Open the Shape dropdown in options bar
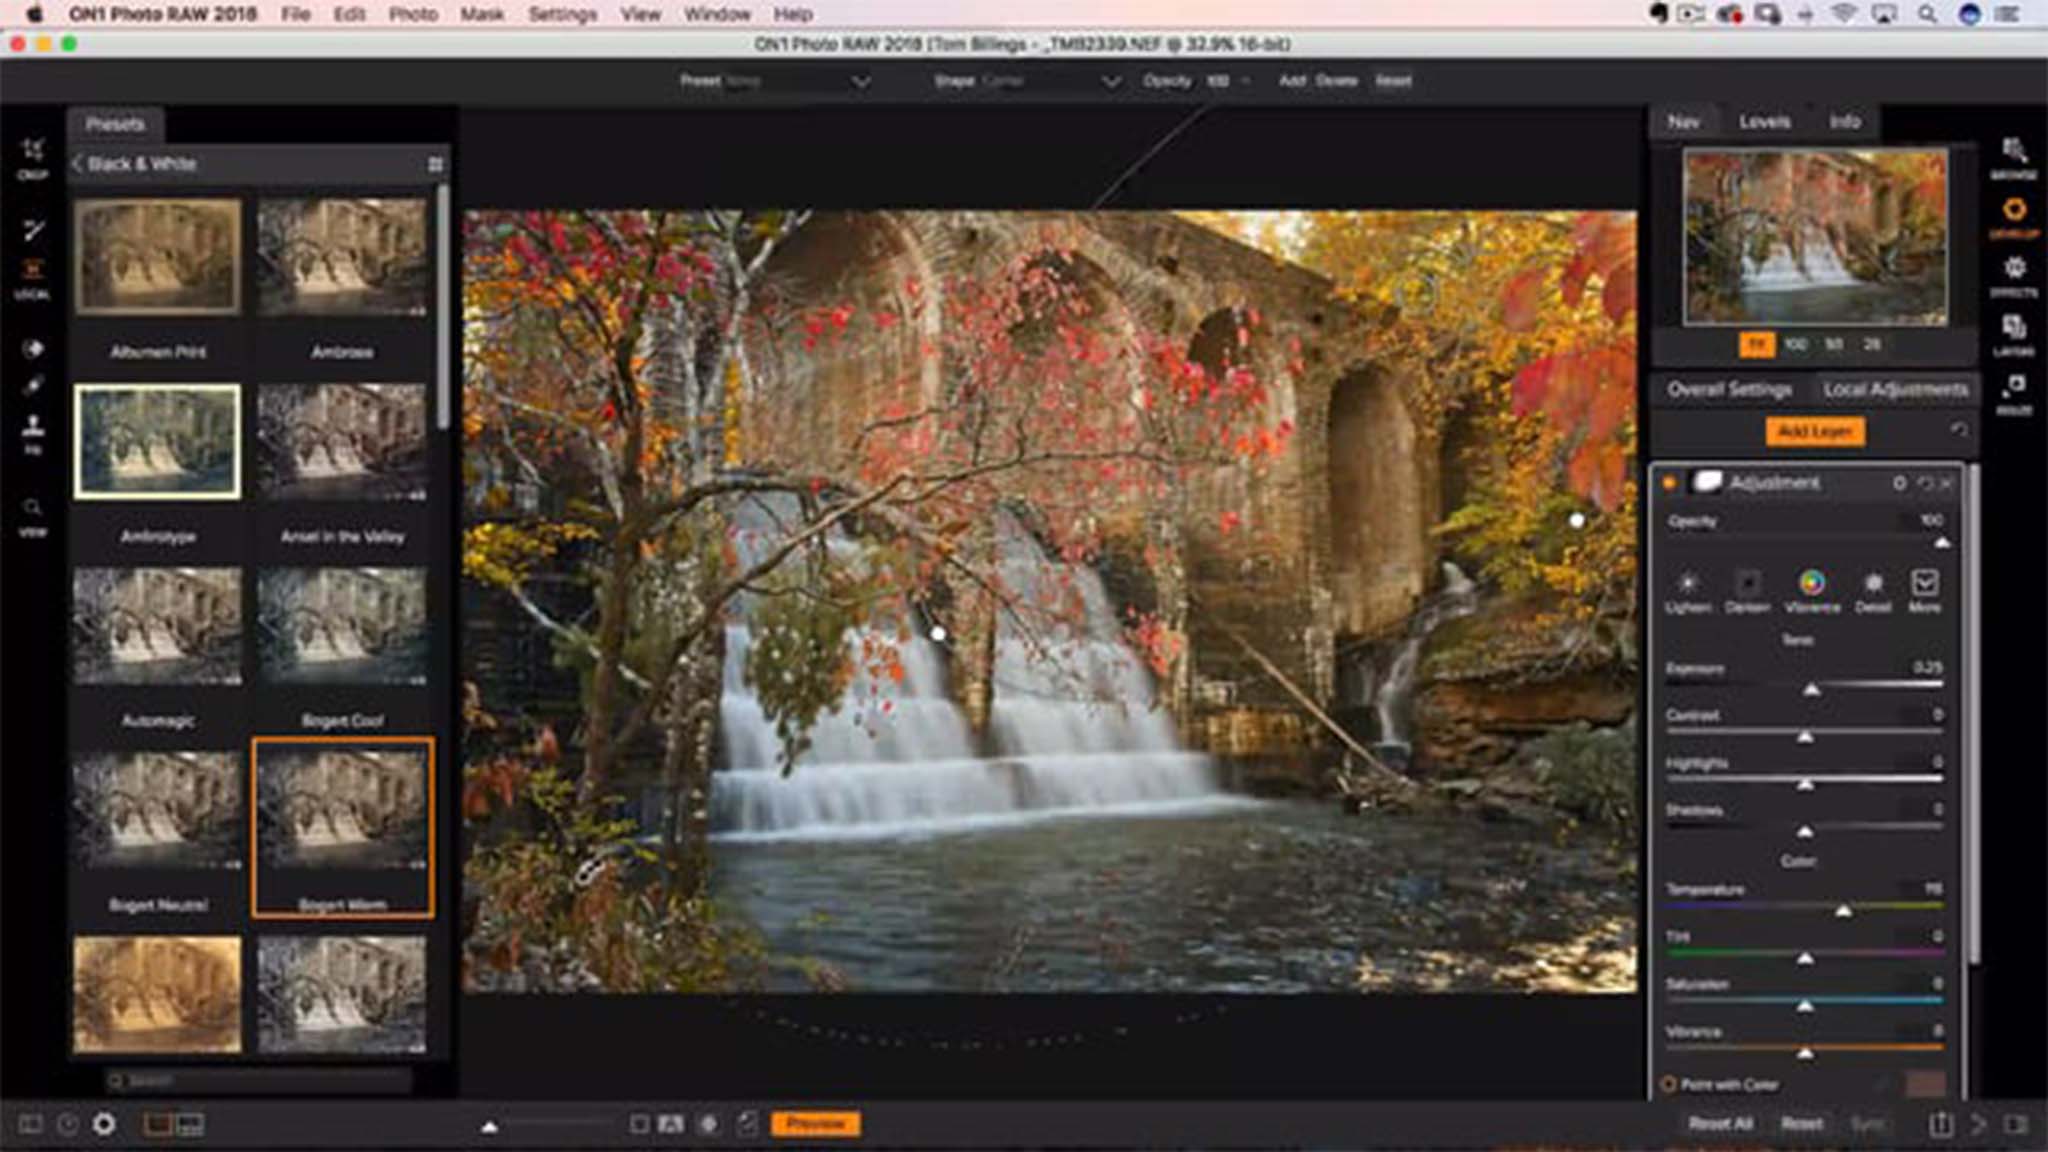Viewport: 2048px width, 1152px height. point(1110,81)
